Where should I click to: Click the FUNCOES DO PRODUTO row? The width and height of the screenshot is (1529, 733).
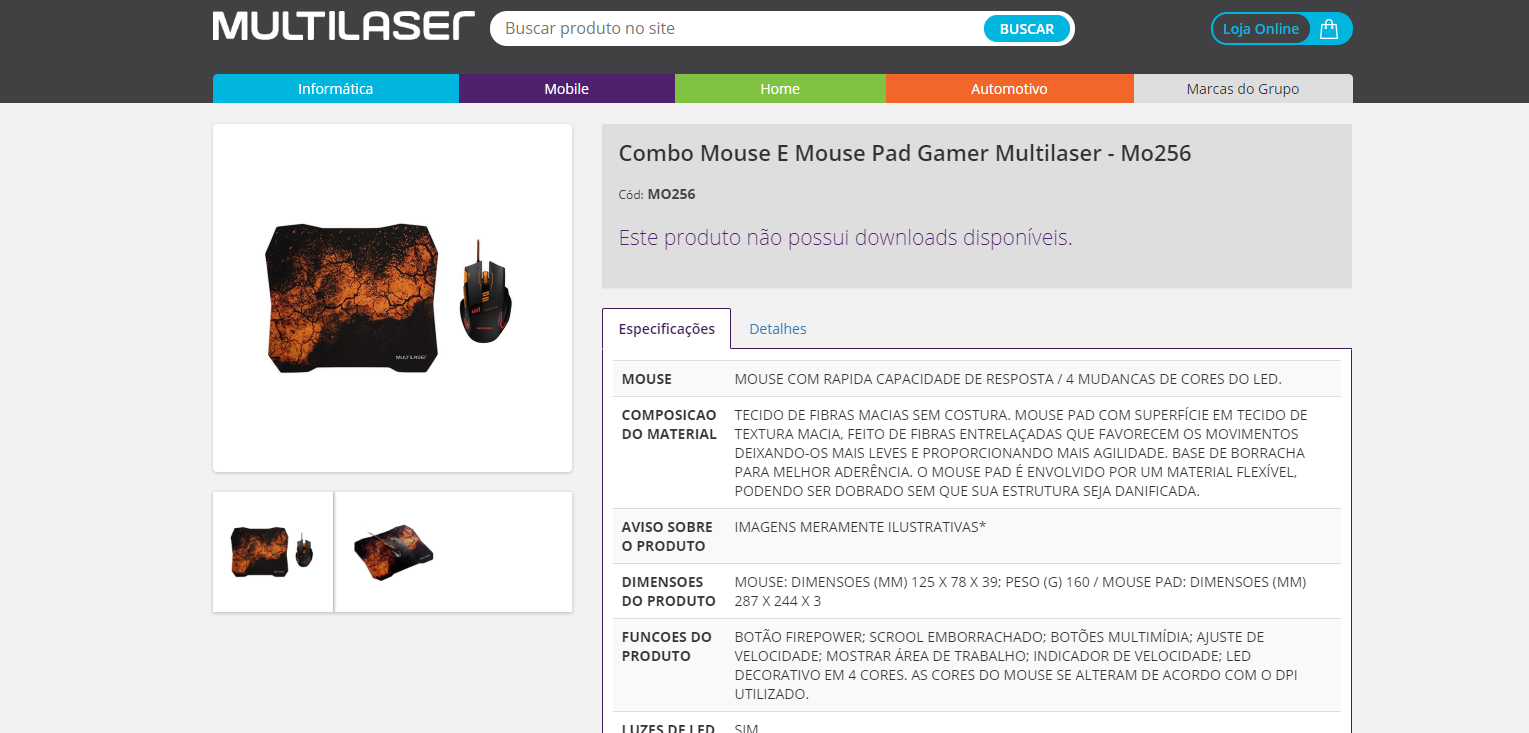(x=976, y=665)
